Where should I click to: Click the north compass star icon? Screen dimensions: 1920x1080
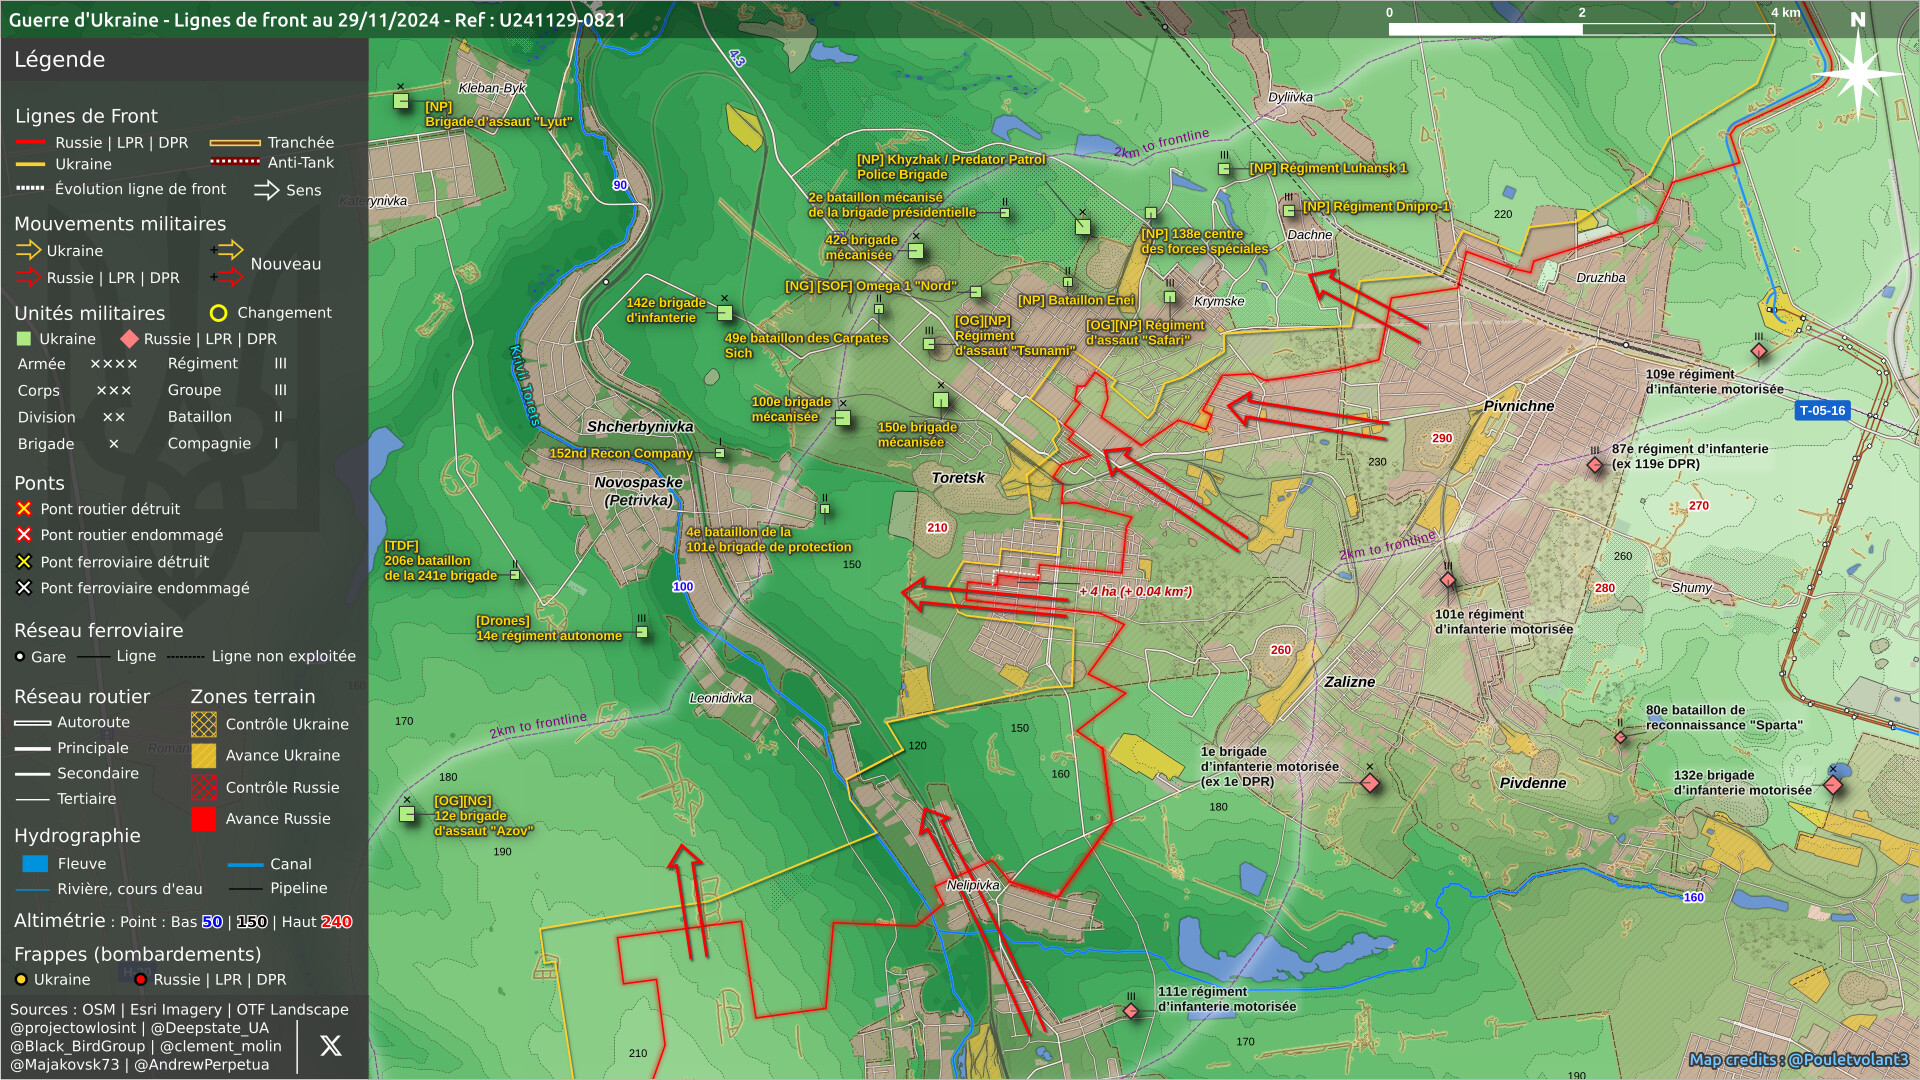(x=1857, y=72)
